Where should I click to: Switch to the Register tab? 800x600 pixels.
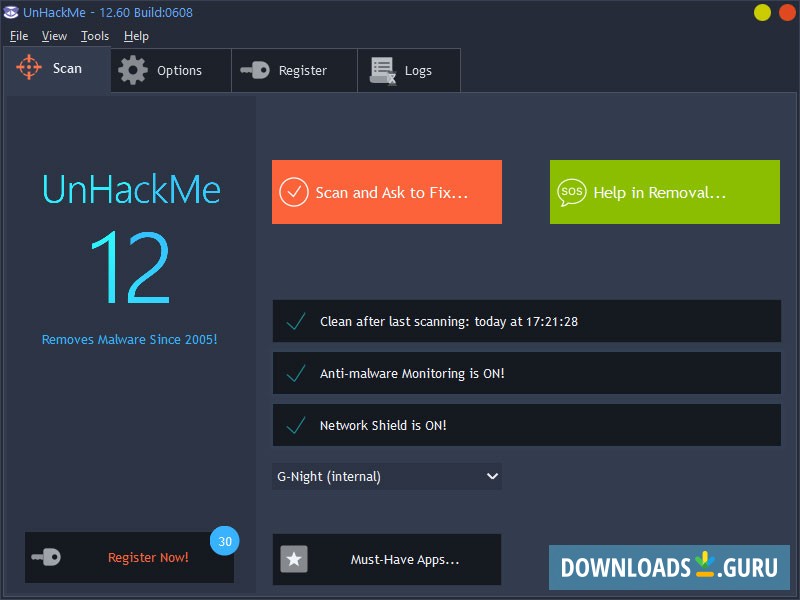[x=294, y=70]
